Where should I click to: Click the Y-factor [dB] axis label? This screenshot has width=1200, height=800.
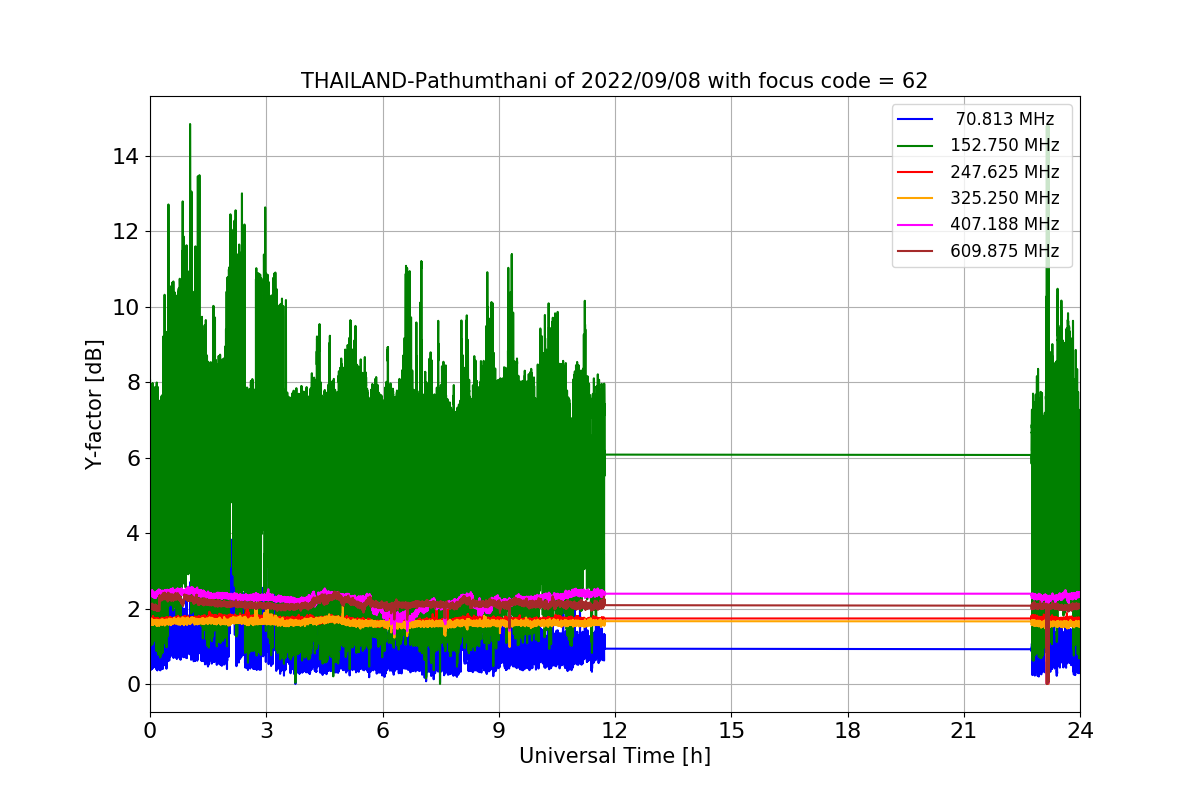[95, 404]
